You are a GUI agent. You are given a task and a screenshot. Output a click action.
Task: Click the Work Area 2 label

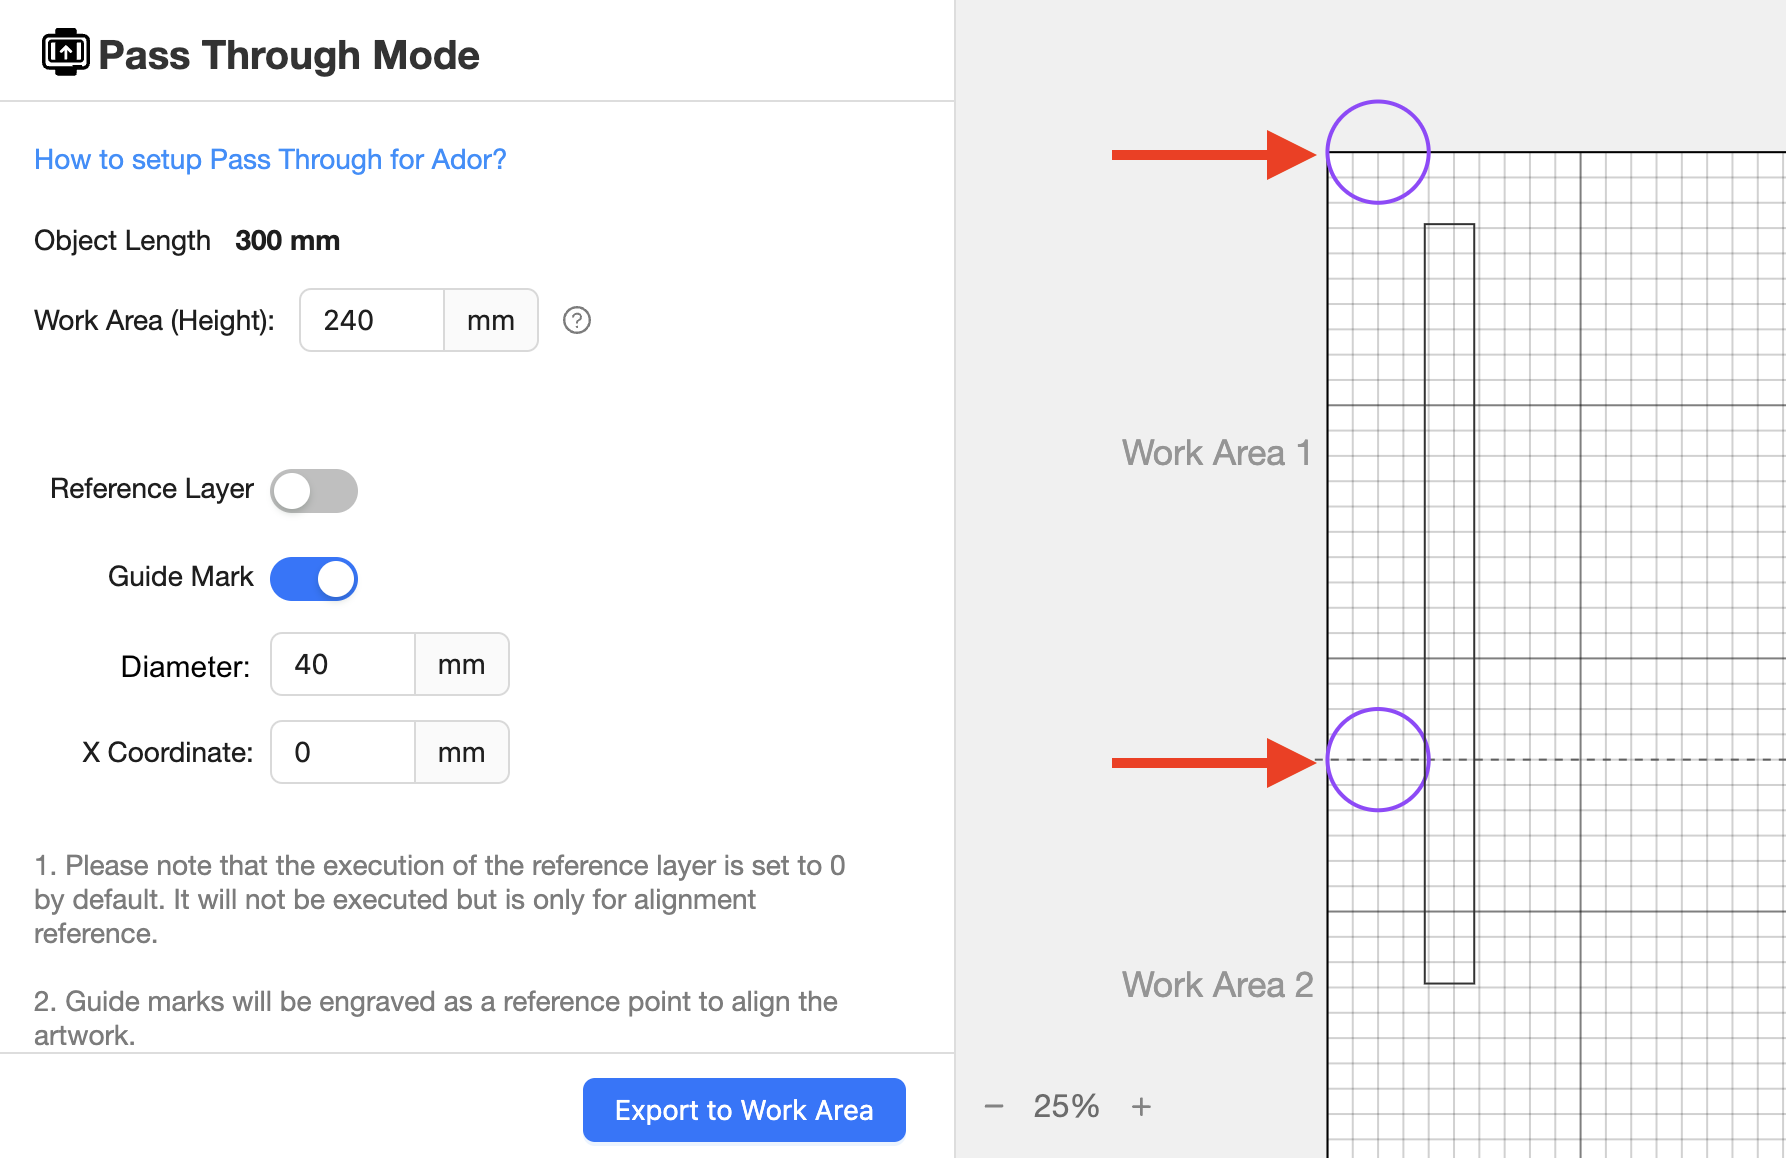[x=1217, y=985]
